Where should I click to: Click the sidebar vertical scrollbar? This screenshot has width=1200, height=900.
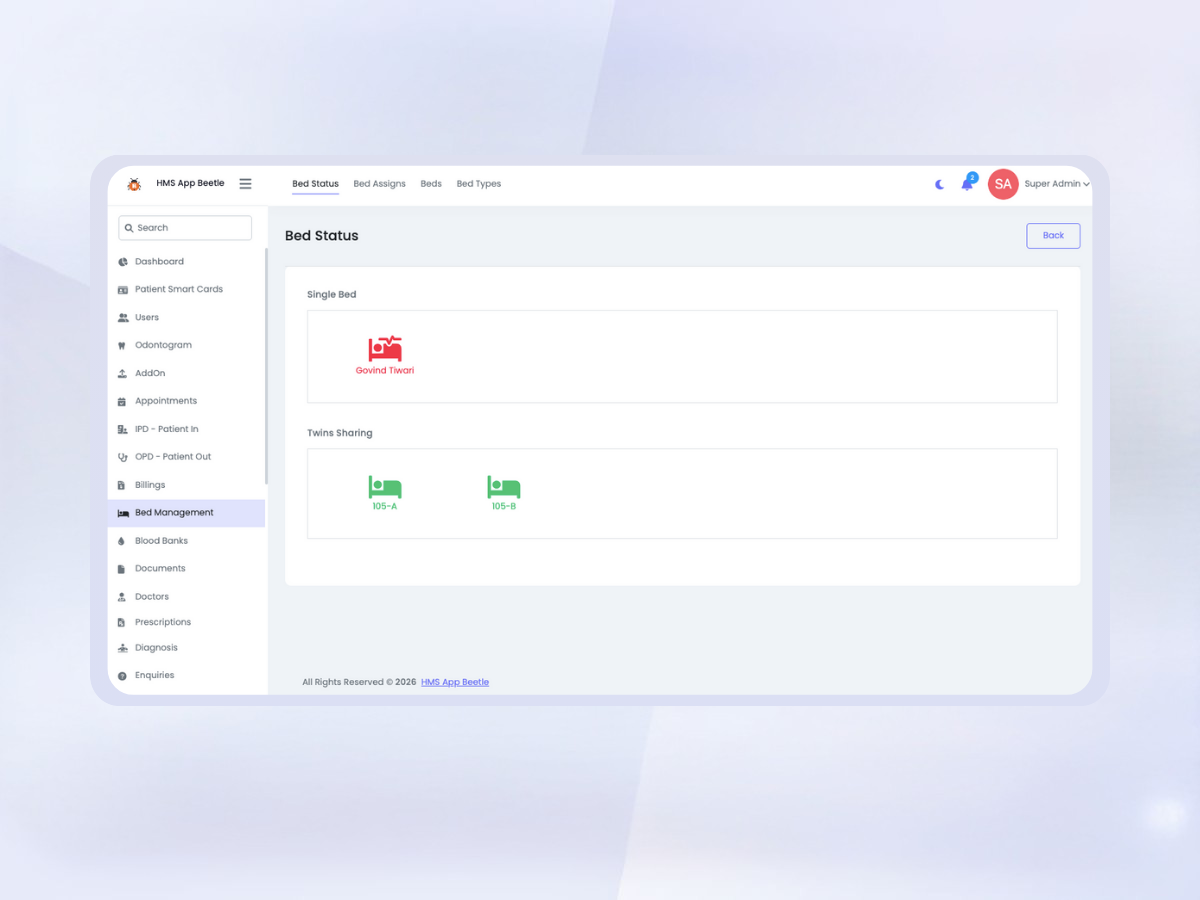(266, 366)
